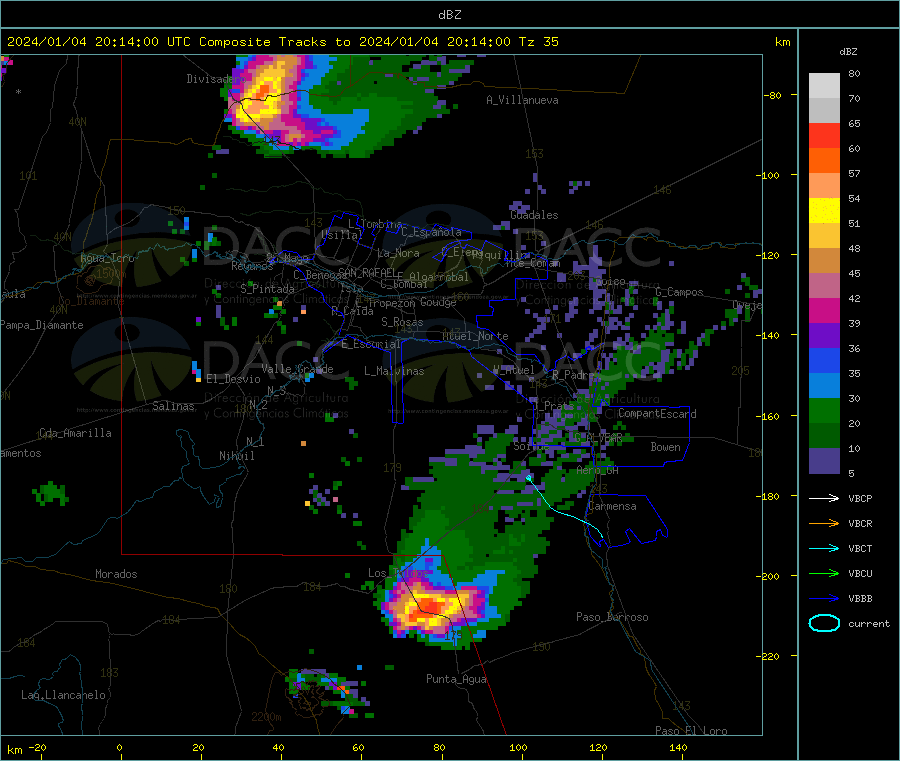Select the light blue 30-35 dBZ swatch
This screenshot has height=761, width=900.
[x=824, y=386]
